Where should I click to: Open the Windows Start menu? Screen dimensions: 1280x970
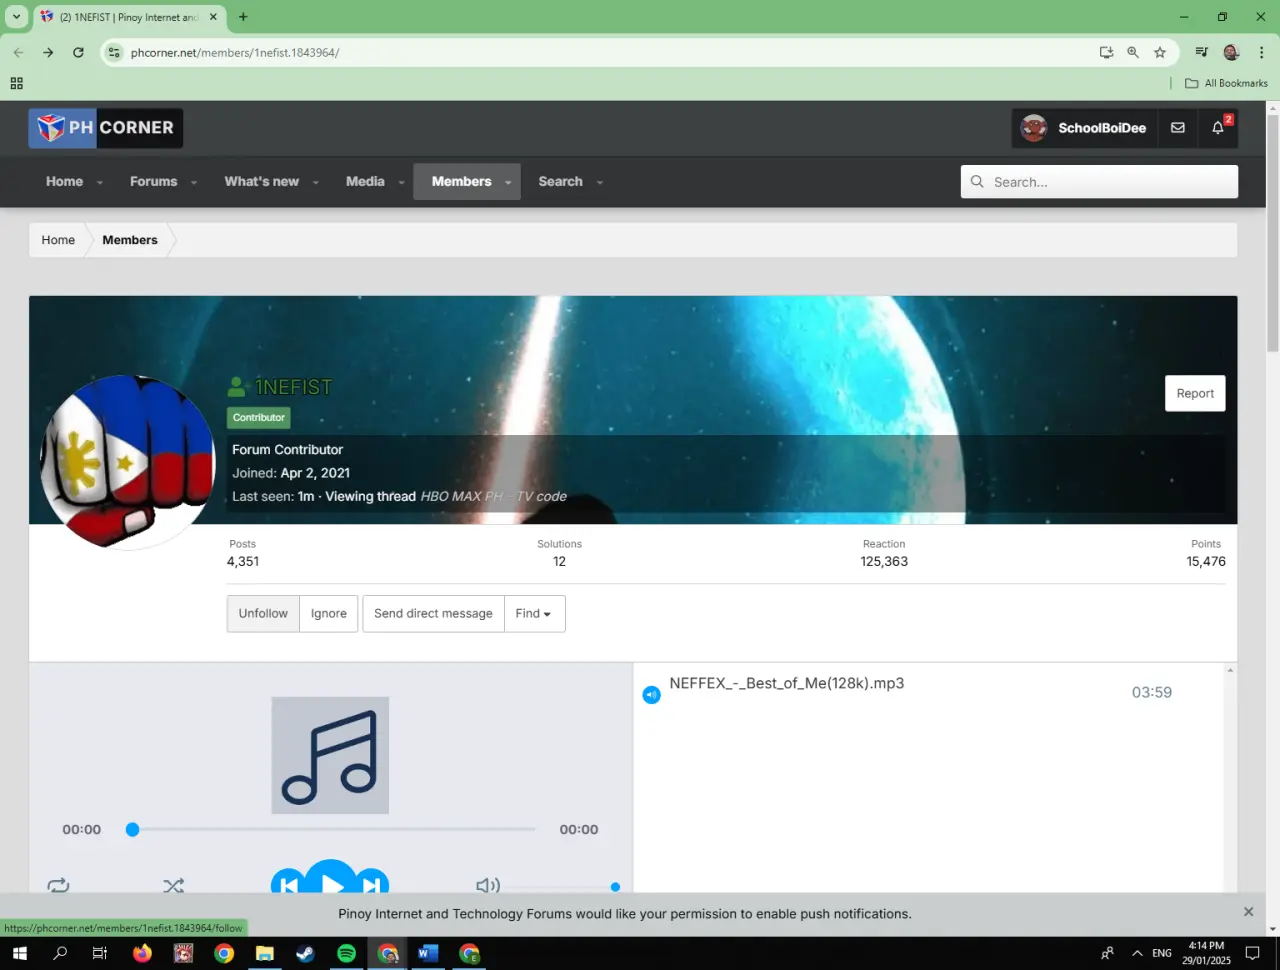point(19,953)
